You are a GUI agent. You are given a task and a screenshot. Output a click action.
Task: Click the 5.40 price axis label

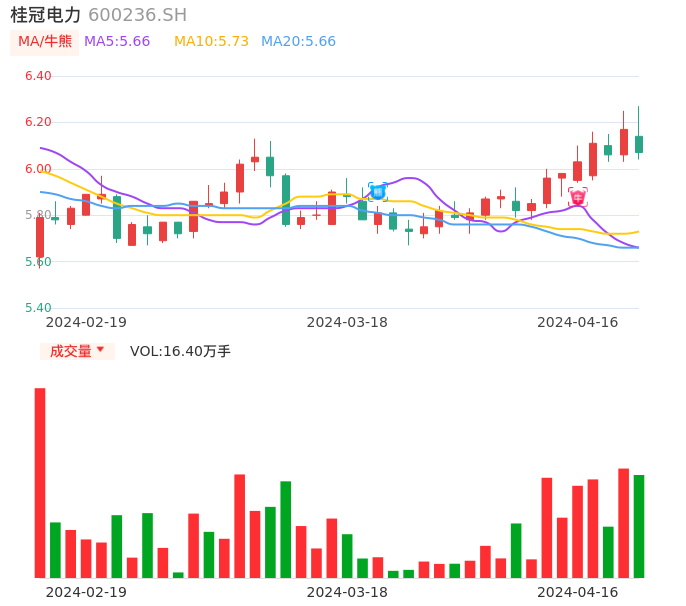click(x=38, y=308)
